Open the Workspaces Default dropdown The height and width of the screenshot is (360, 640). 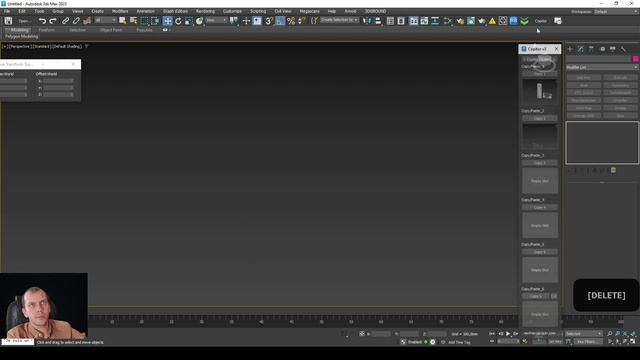point(615,11)
